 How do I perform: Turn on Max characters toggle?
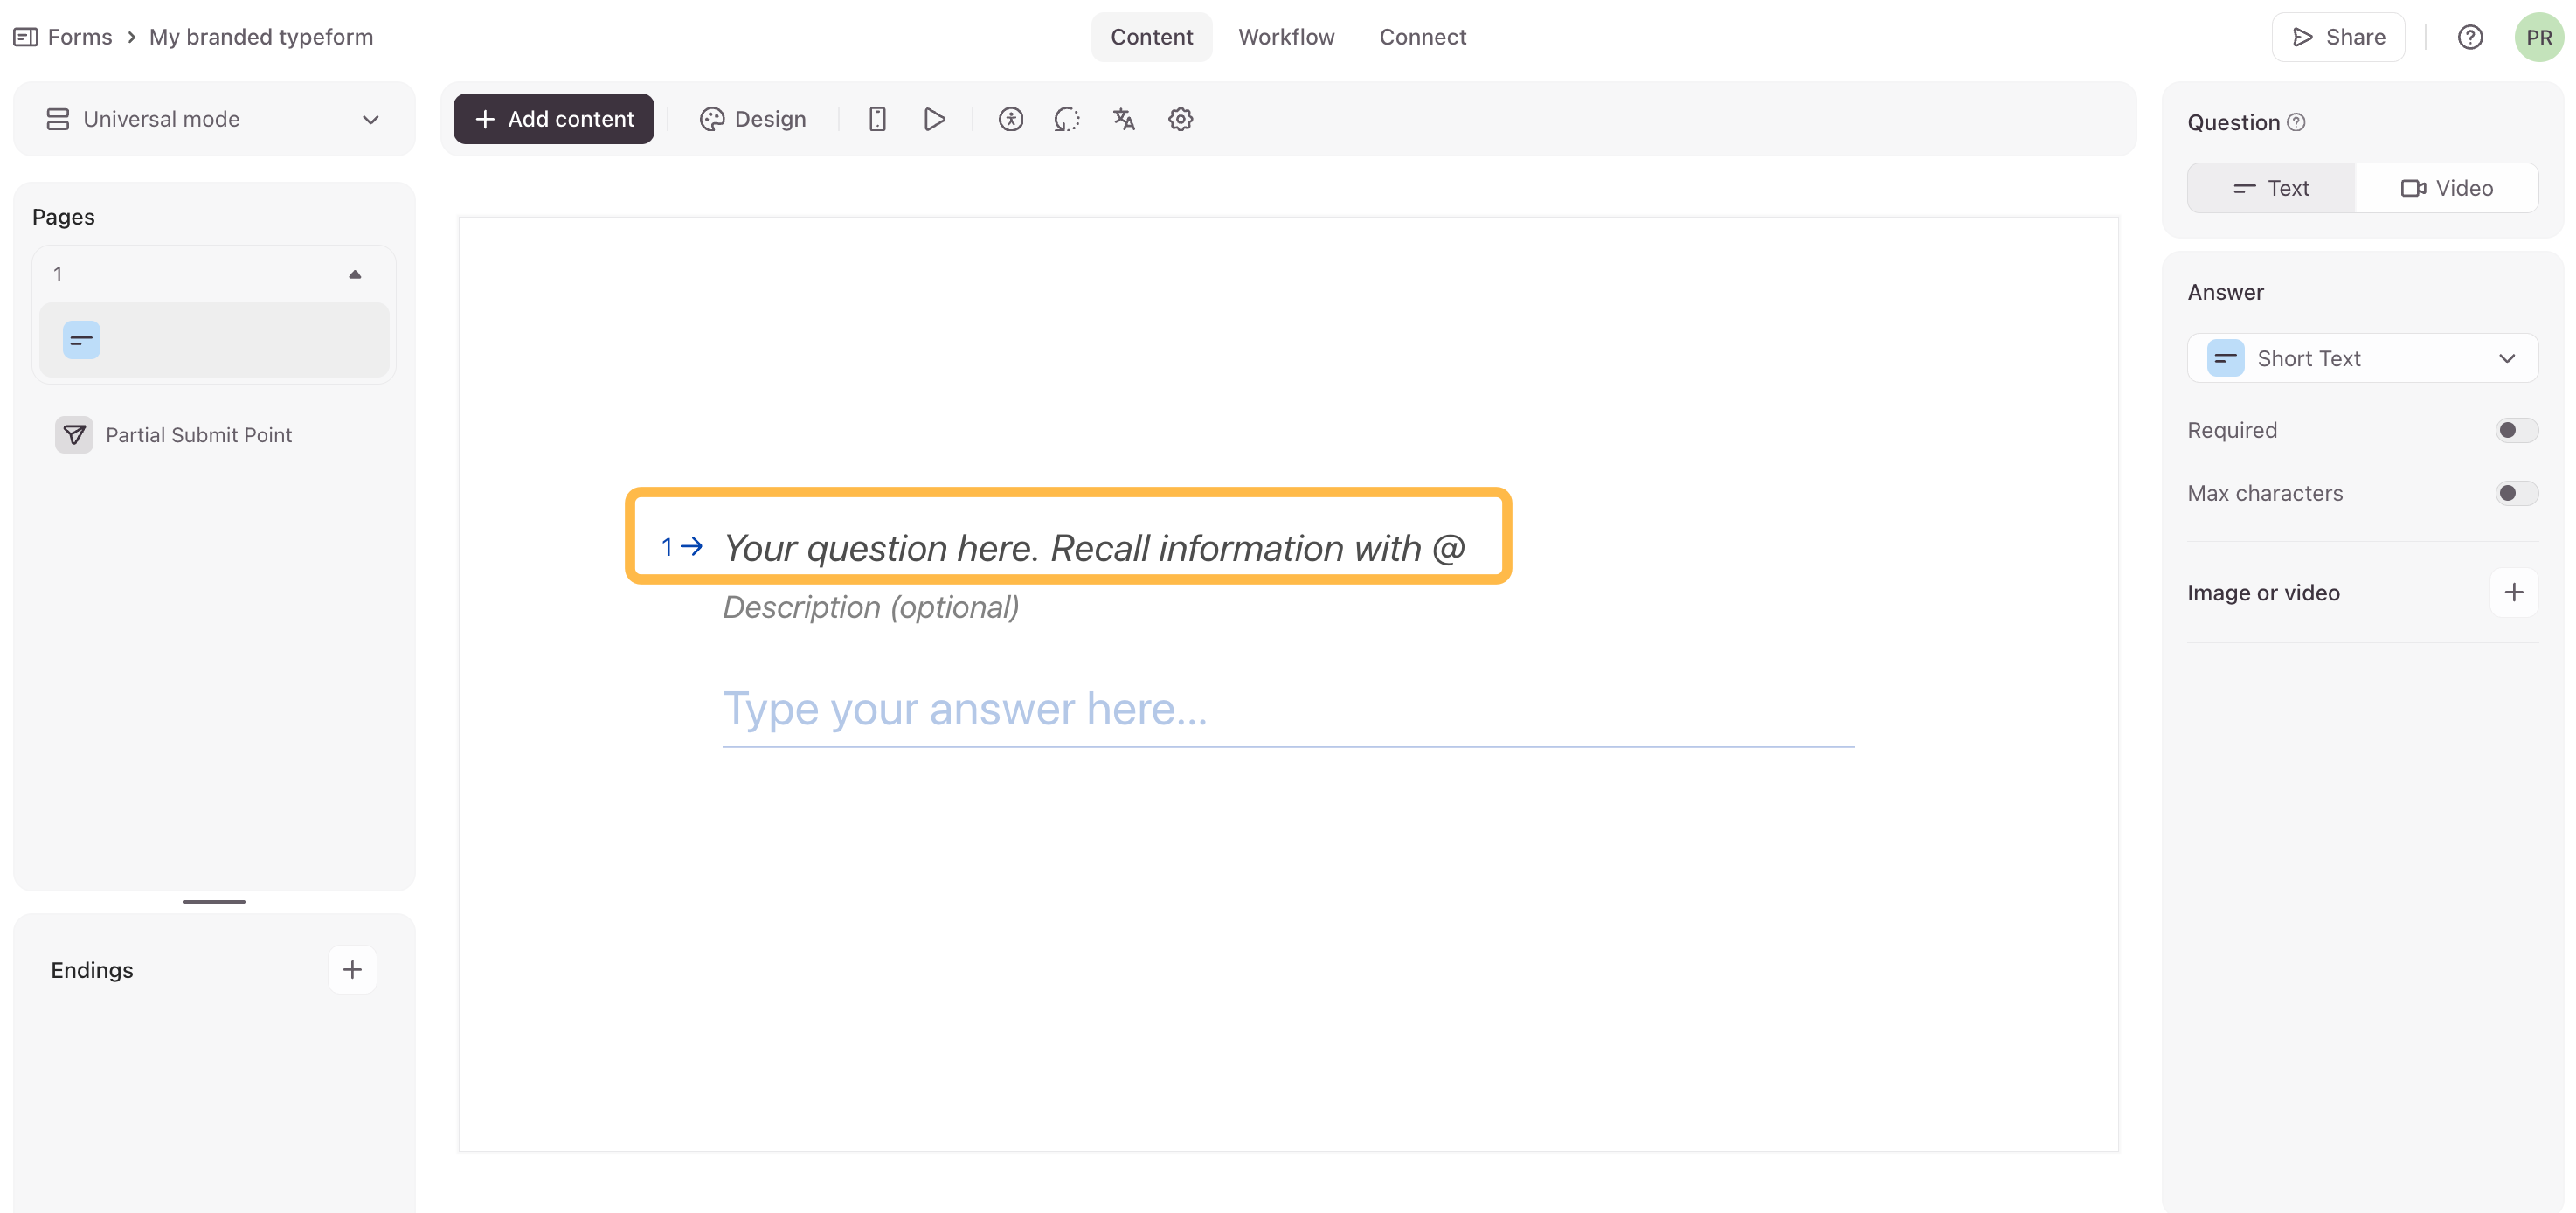[x=2515, y=493]
